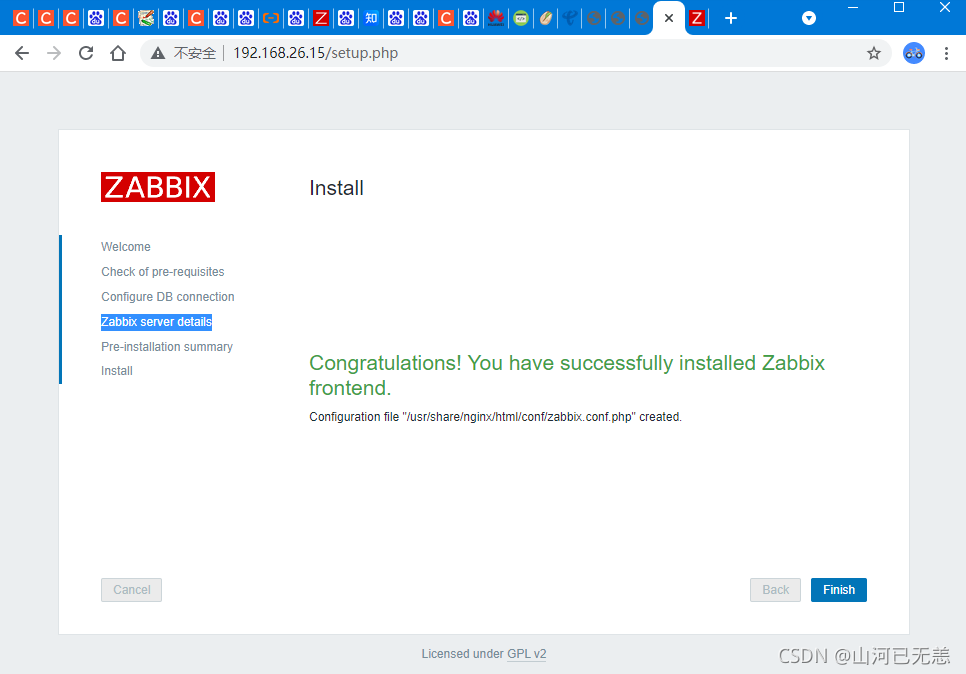The width and height of the screenshot is (966, 674).
Task: Click the Check of pre-requisites step
Action: [163, 272]
